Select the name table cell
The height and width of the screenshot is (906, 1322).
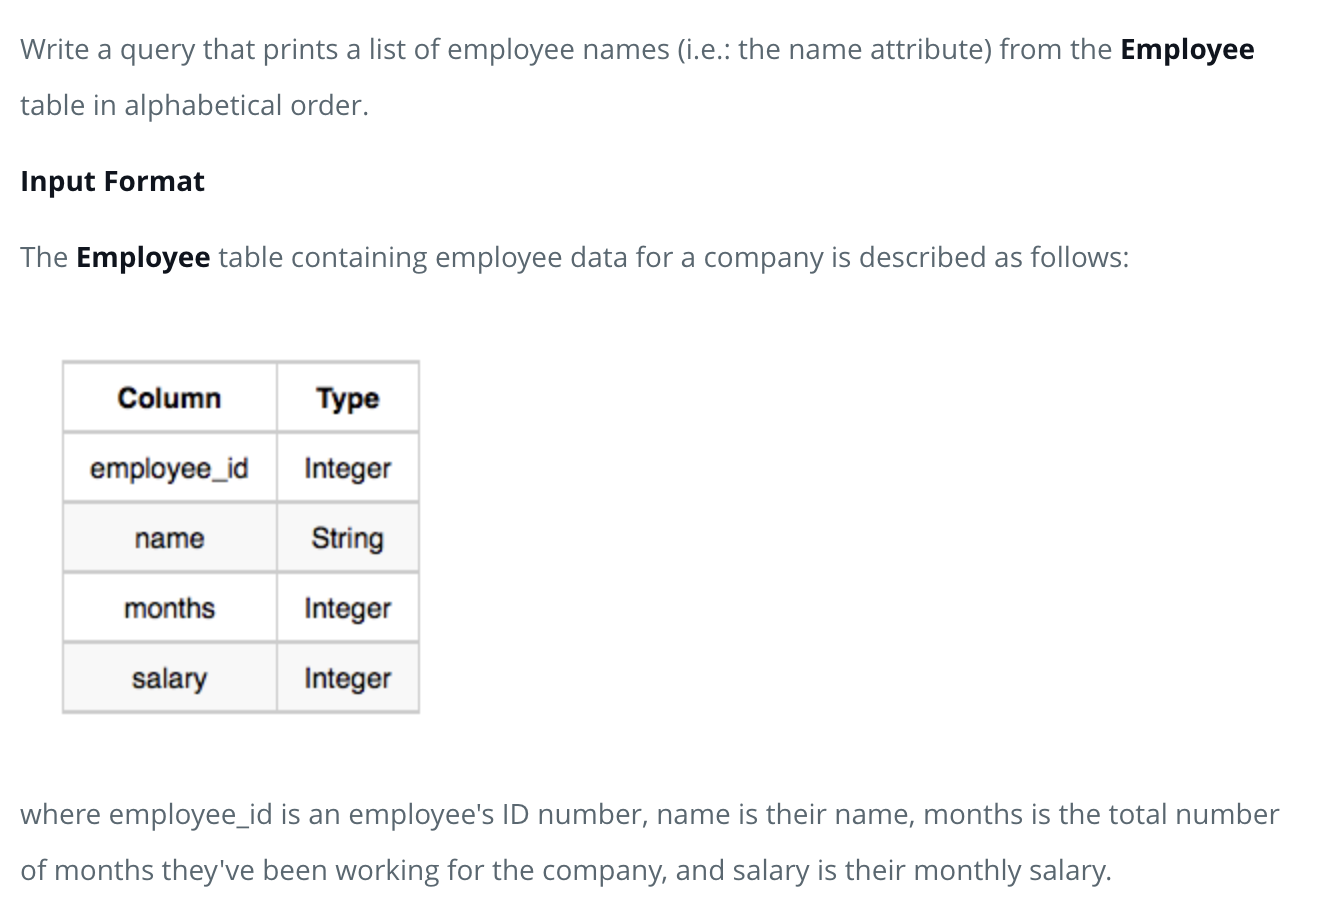(x=169, y=538)
